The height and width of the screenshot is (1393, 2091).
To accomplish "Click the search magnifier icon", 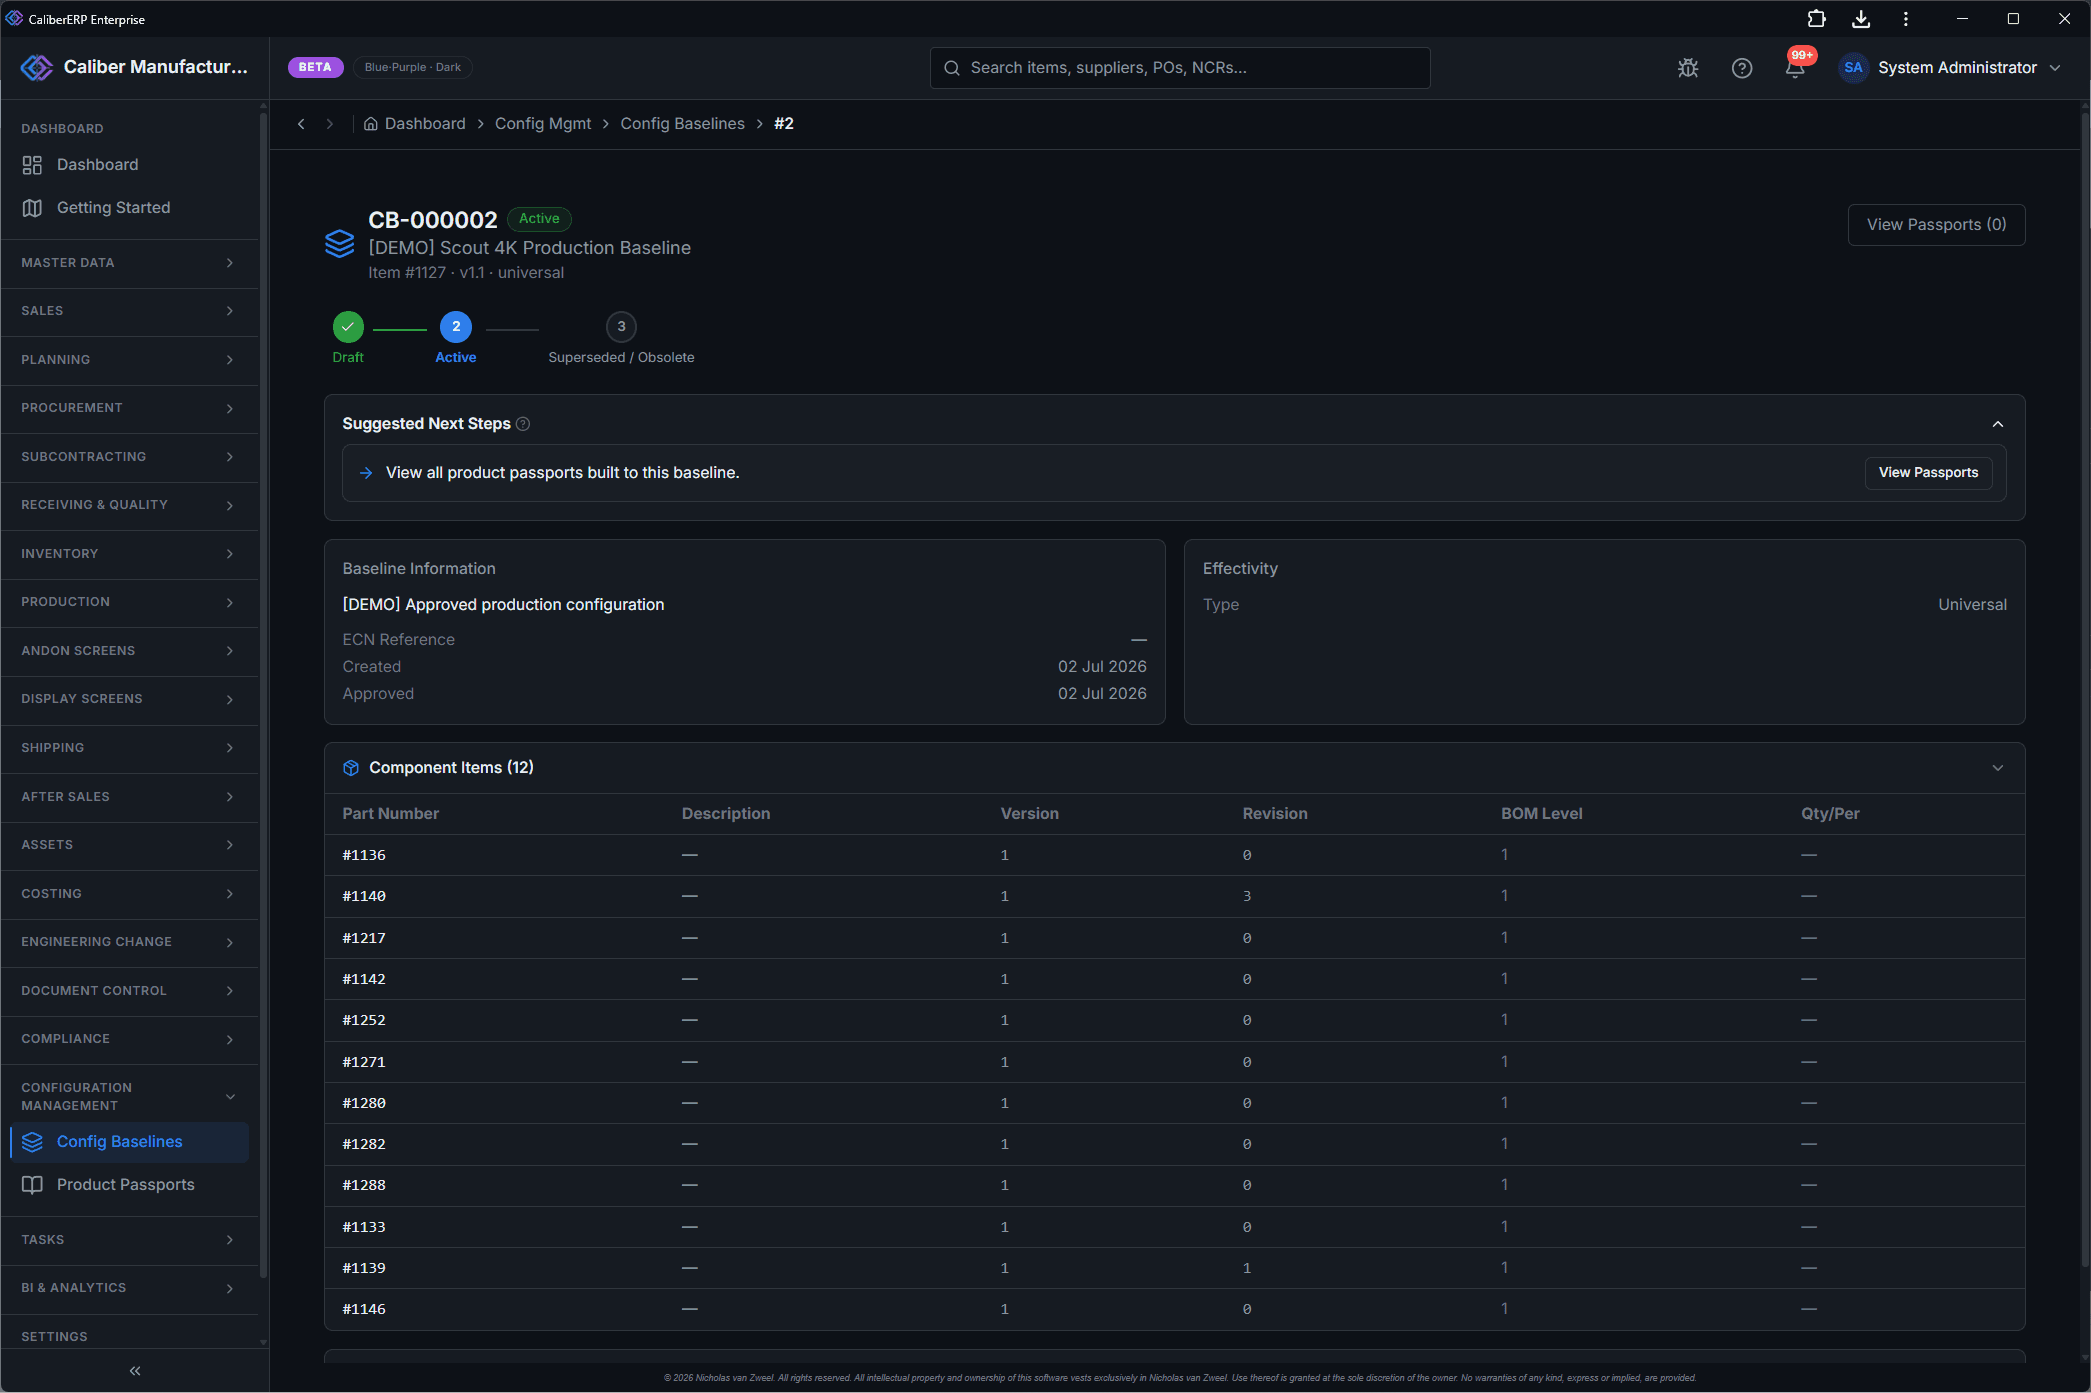I will (952, 68).
